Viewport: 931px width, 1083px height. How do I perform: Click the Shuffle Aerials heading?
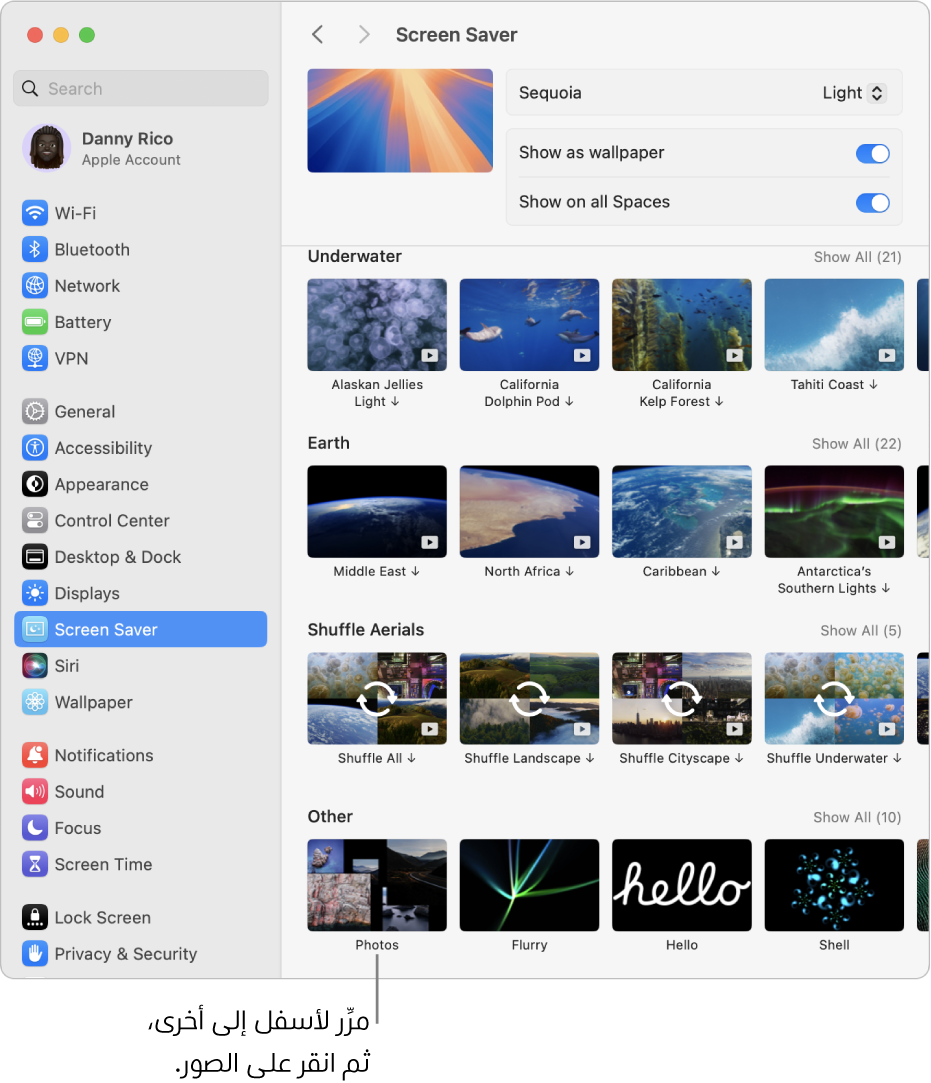[x=365, y=630]
